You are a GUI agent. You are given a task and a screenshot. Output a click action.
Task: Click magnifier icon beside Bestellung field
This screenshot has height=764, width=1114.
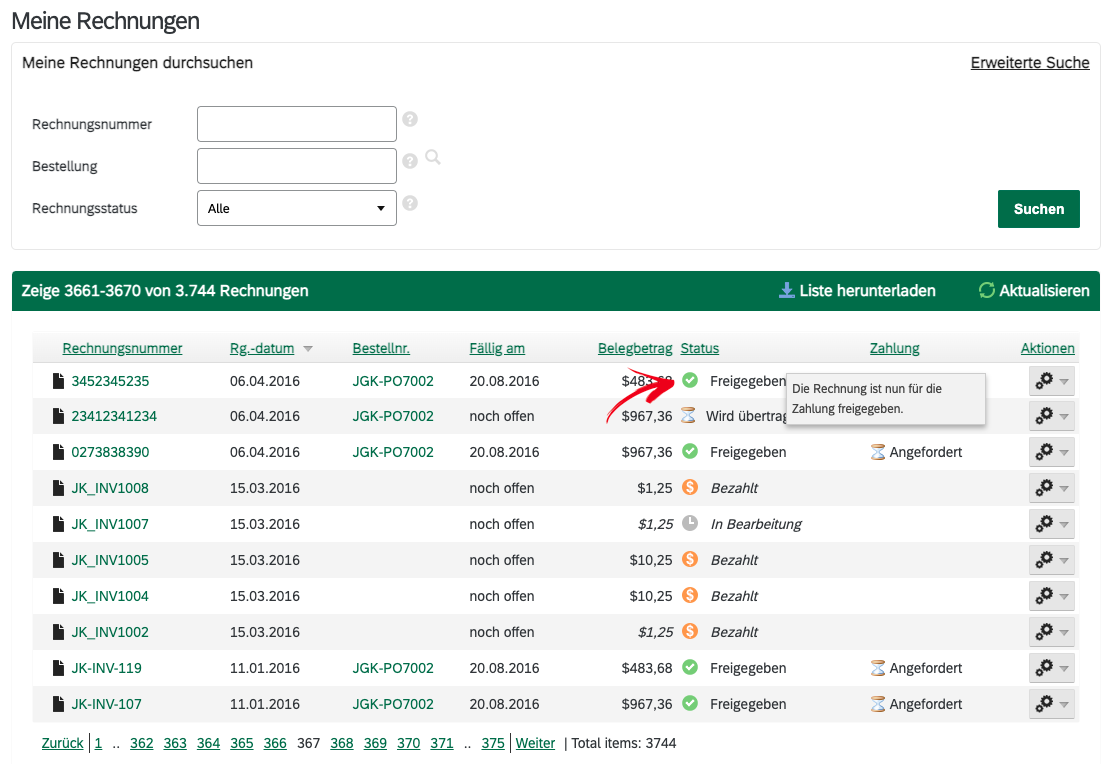click(433, 157)
